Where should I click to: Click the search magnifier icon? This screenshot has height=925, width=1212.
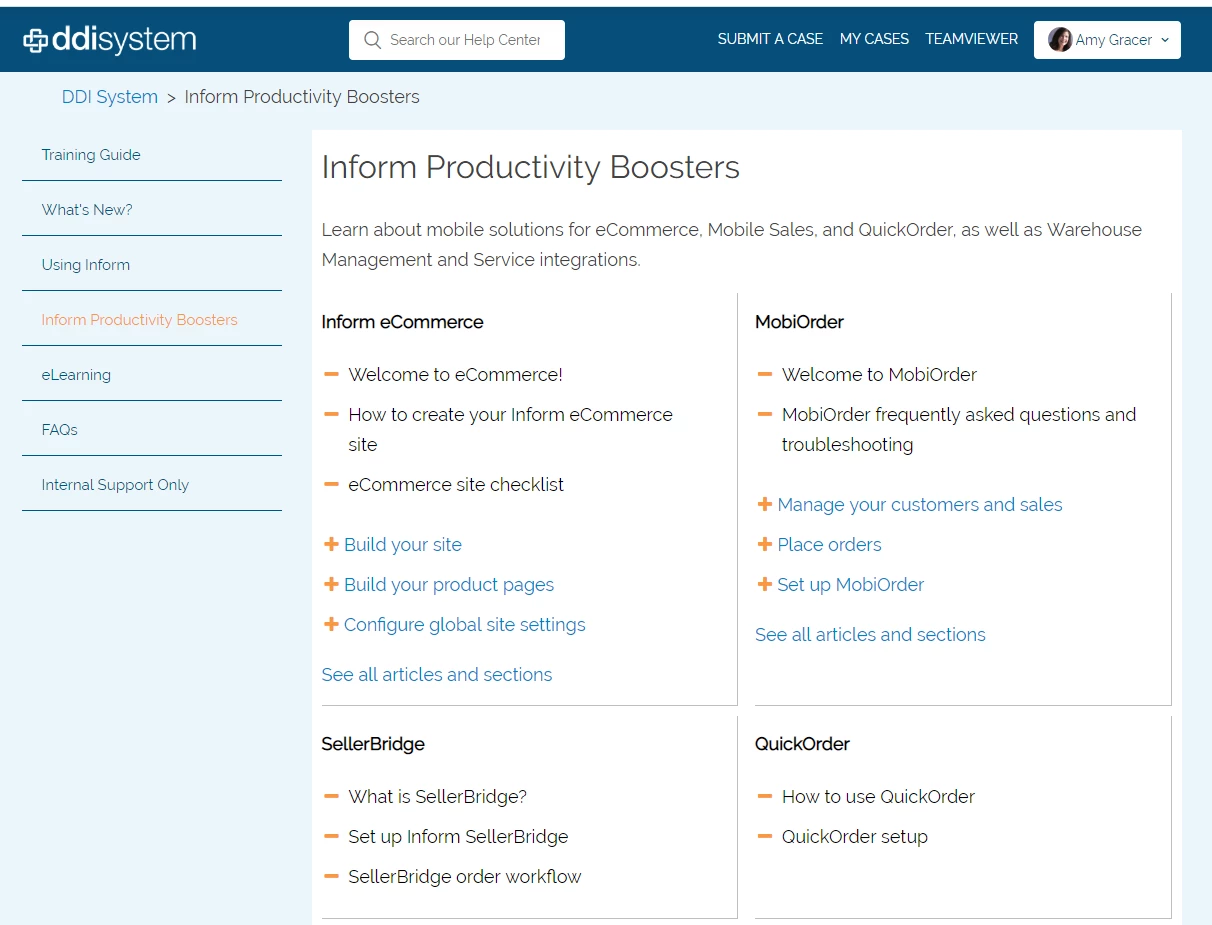pyautogui.click(x=373, y=40)
